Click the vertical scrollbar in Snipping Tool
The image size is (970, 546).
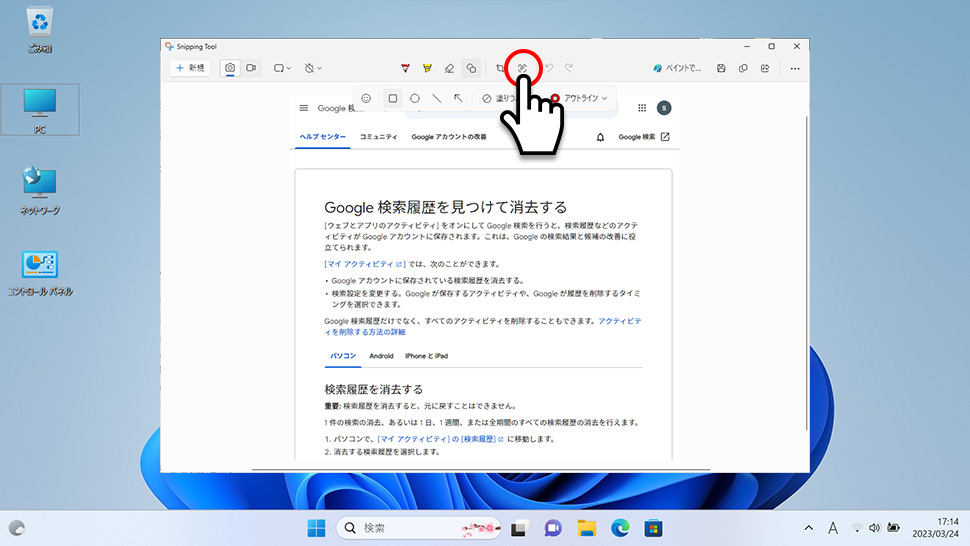(806, 272)
